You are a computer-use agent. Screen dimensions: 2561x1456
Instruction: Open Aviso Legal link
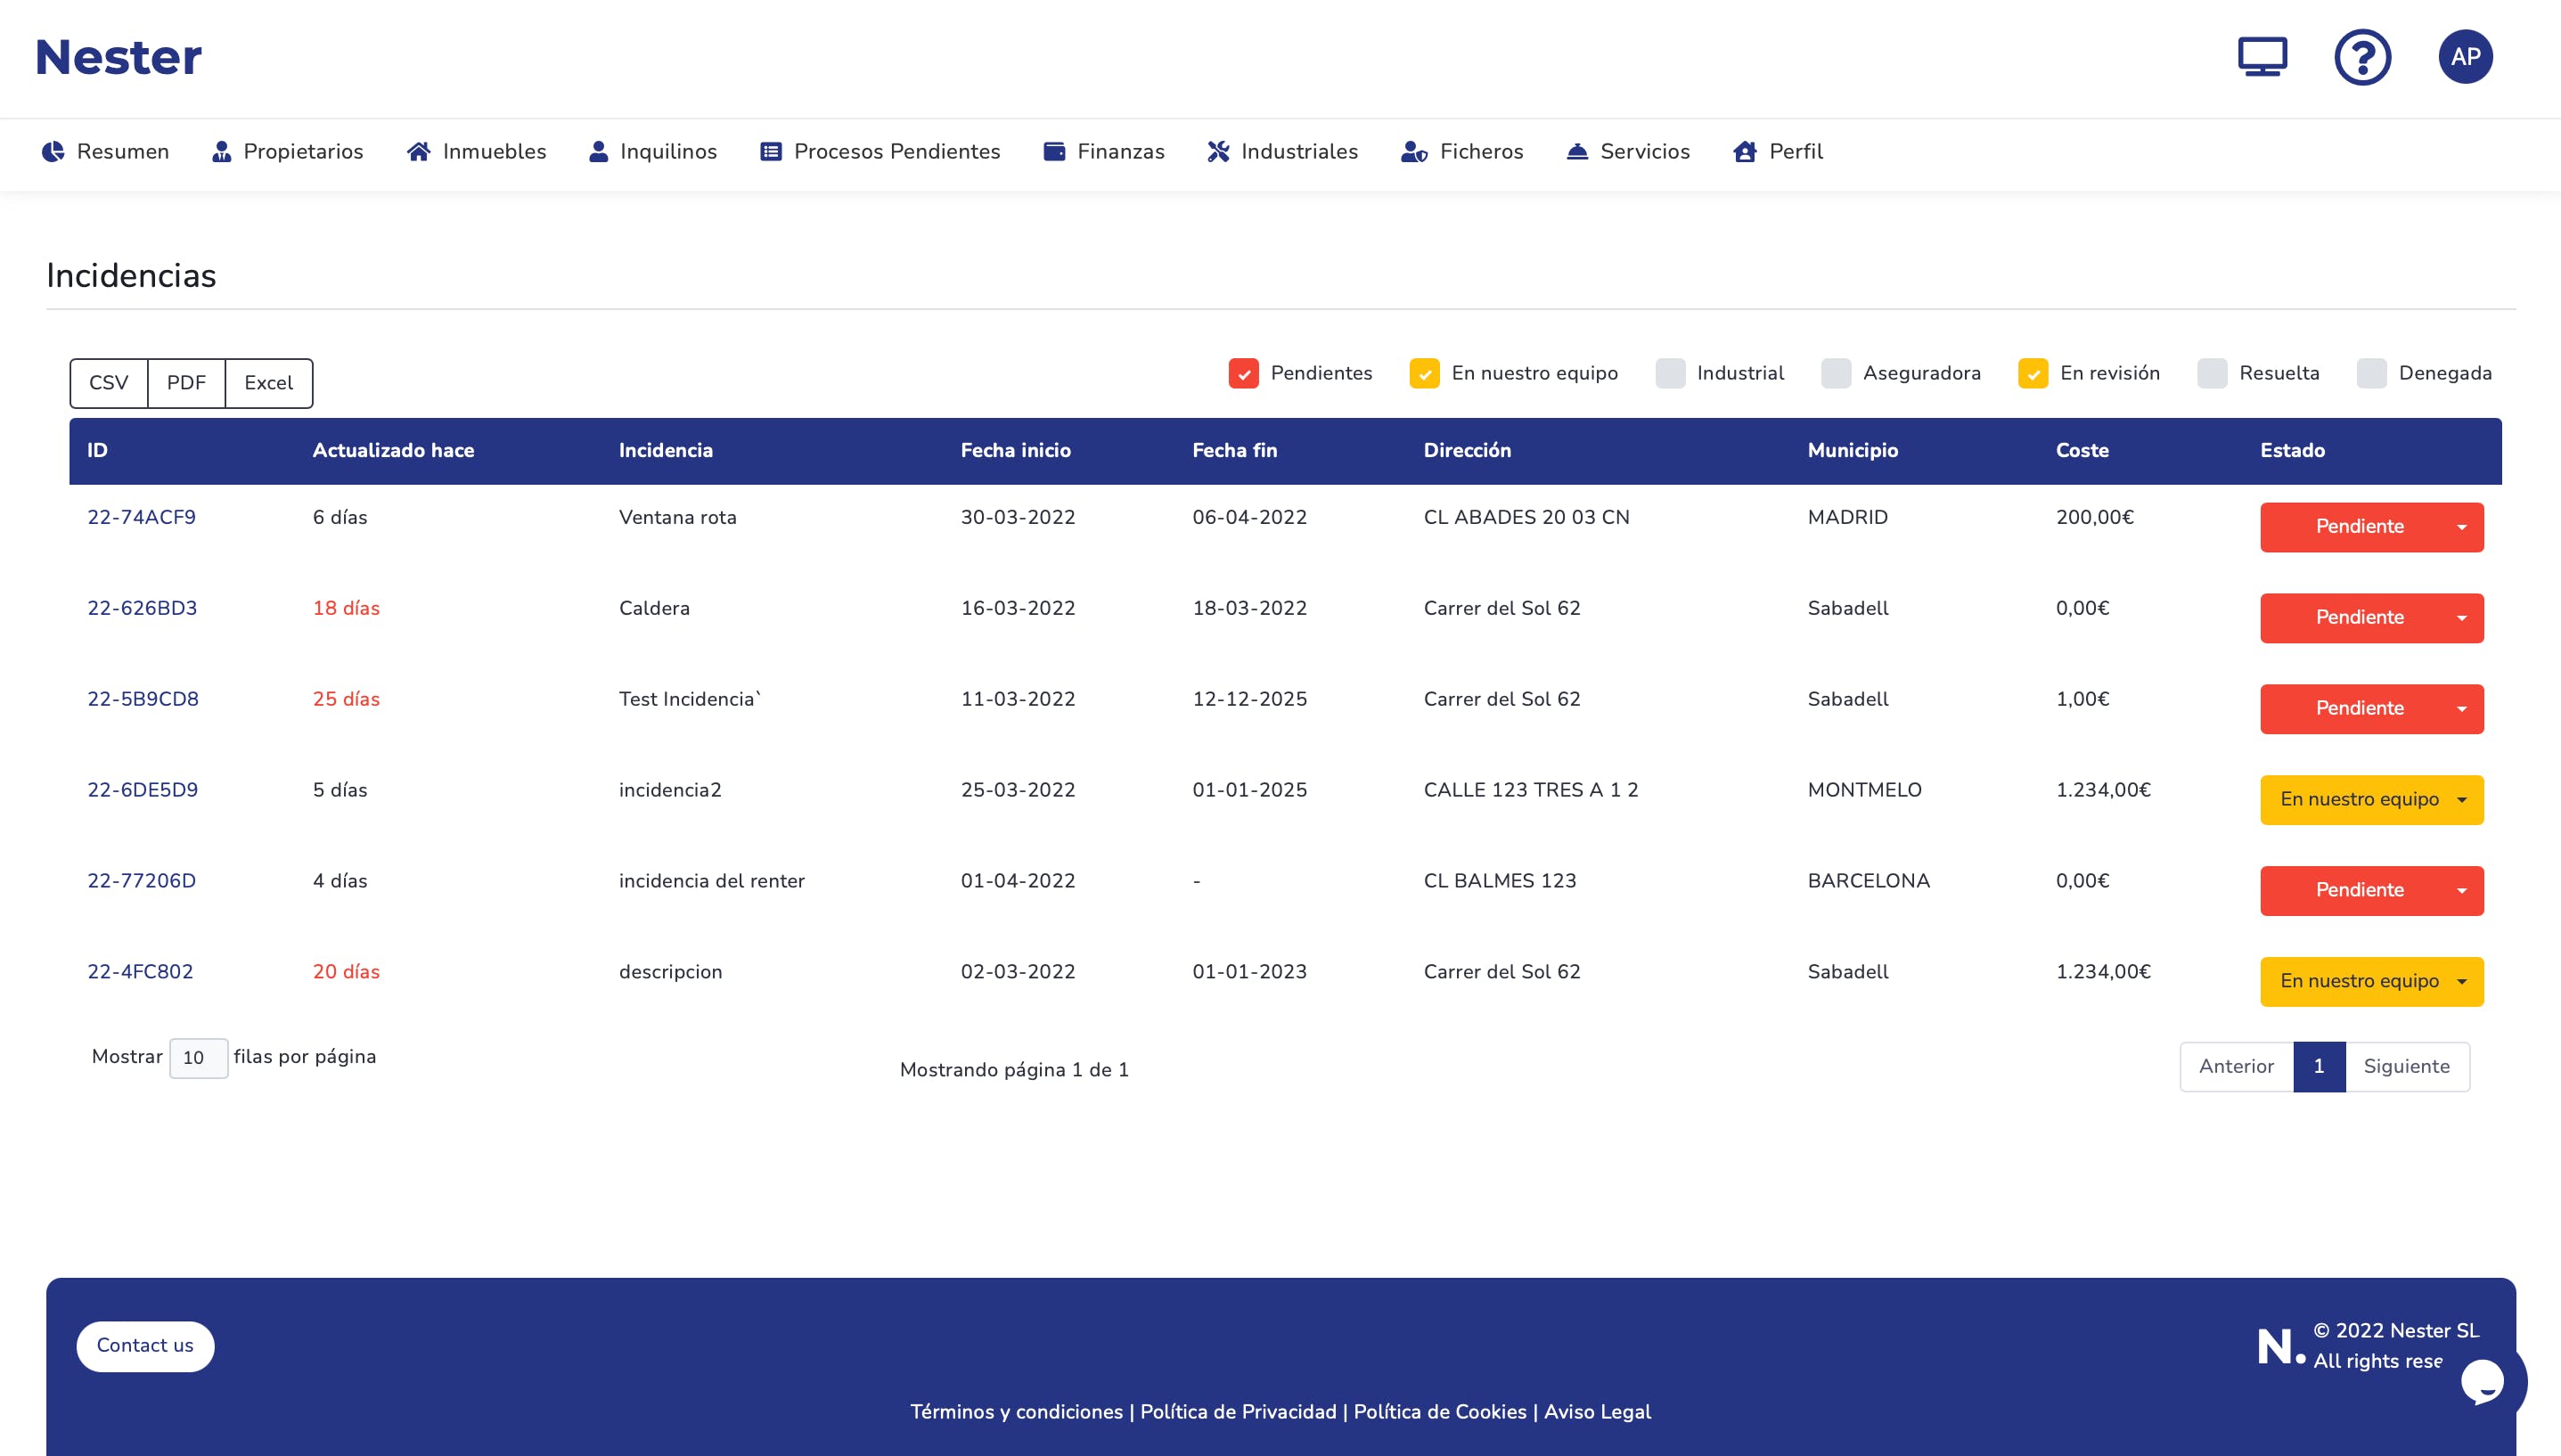click(1597, 1412)
